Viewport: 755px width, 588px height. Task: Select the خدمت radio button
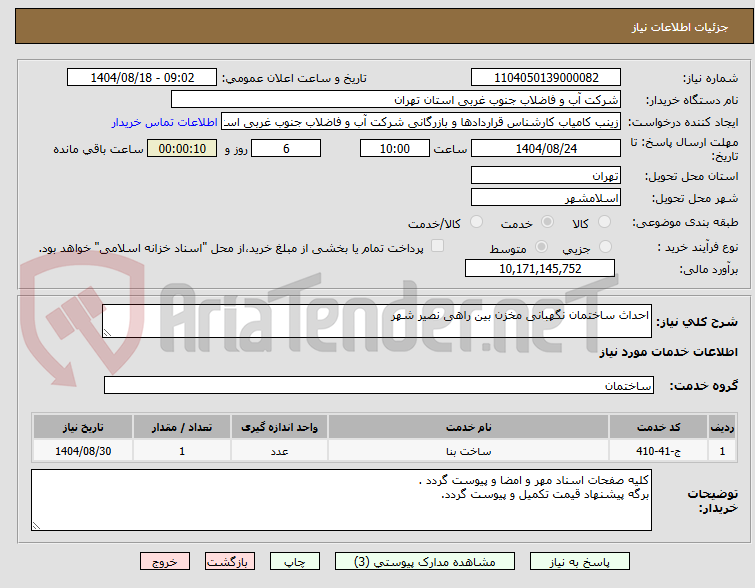[x=547, y=222]
